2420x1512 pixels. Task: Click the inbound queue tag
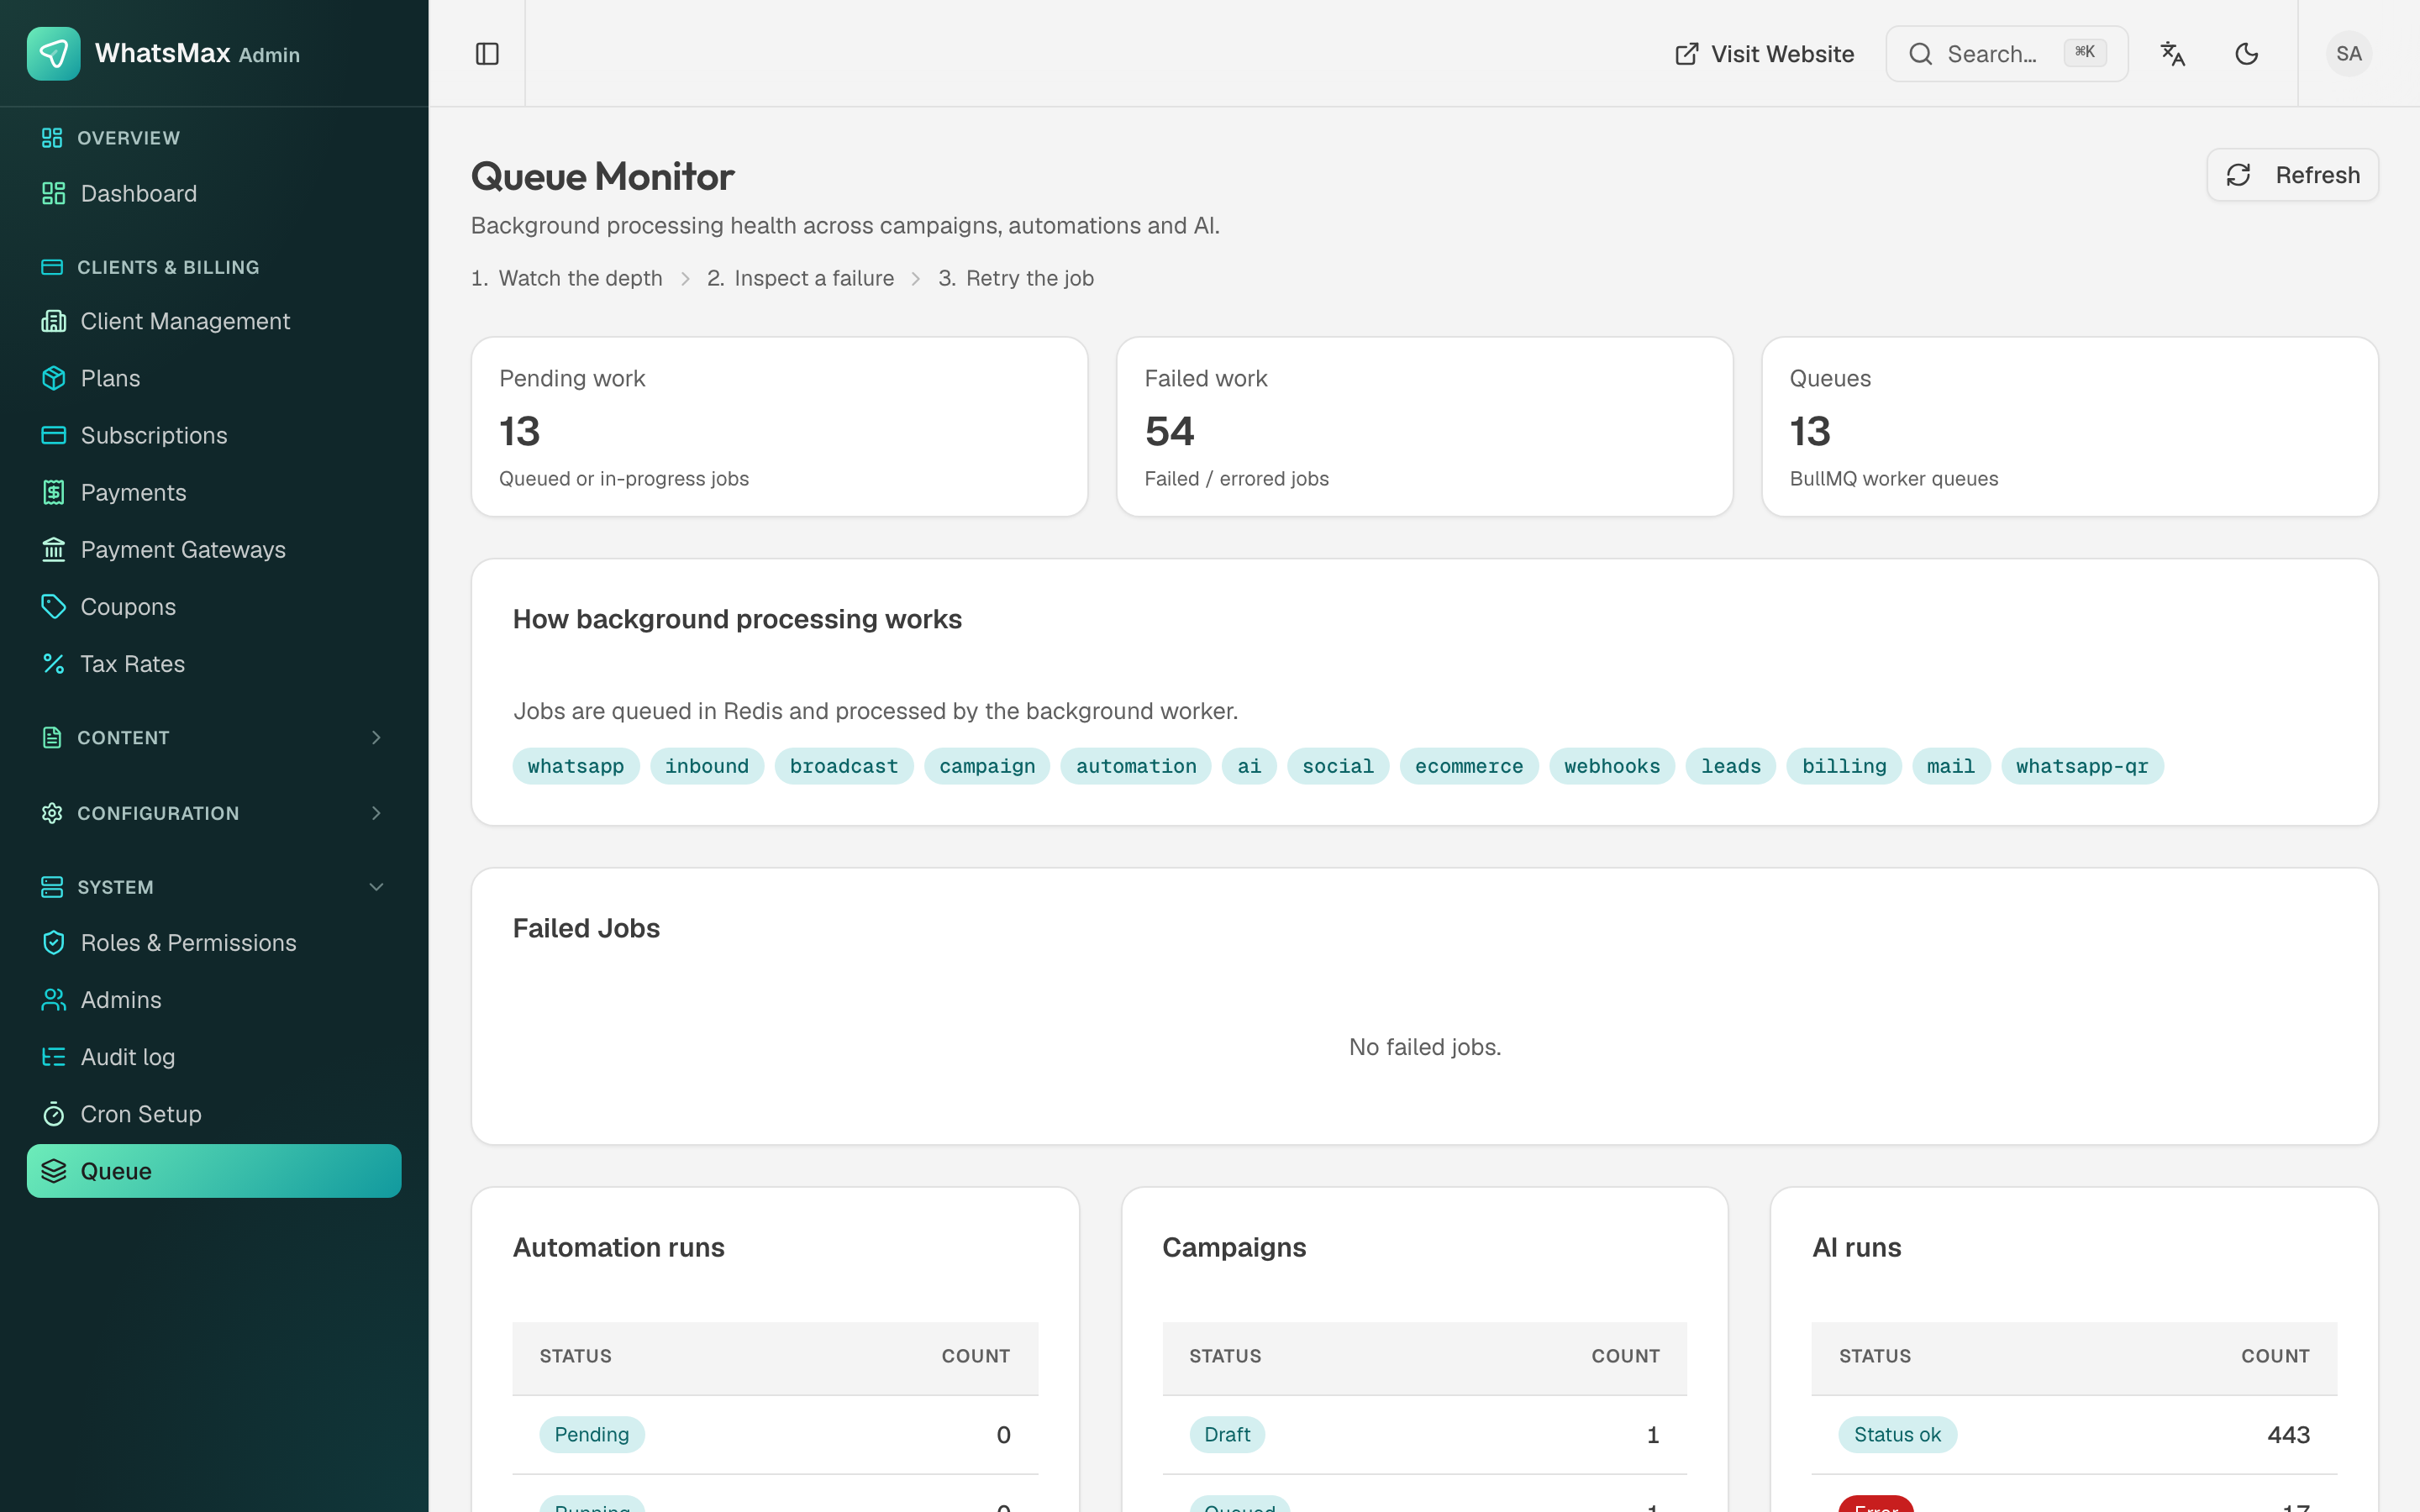click(707, 766)
